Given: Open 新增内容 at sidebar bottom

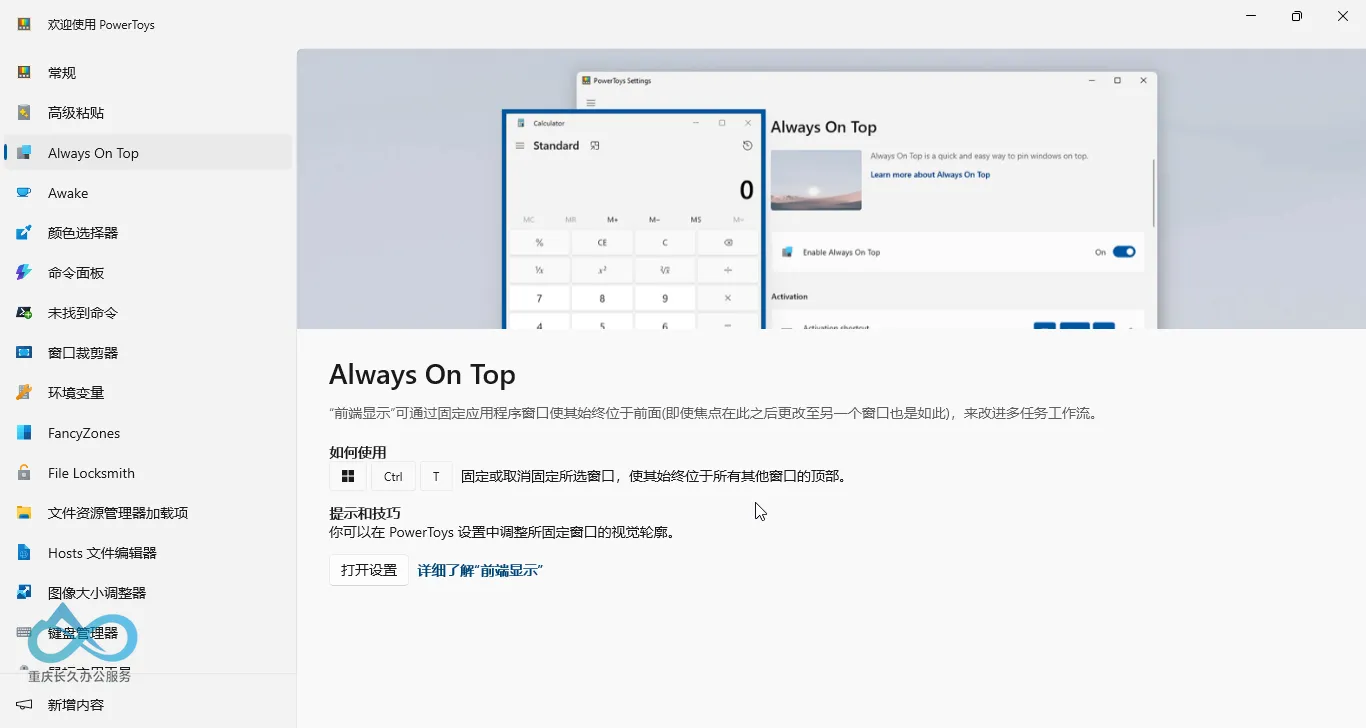Looking at the screenshot, I should pos(148,705).
